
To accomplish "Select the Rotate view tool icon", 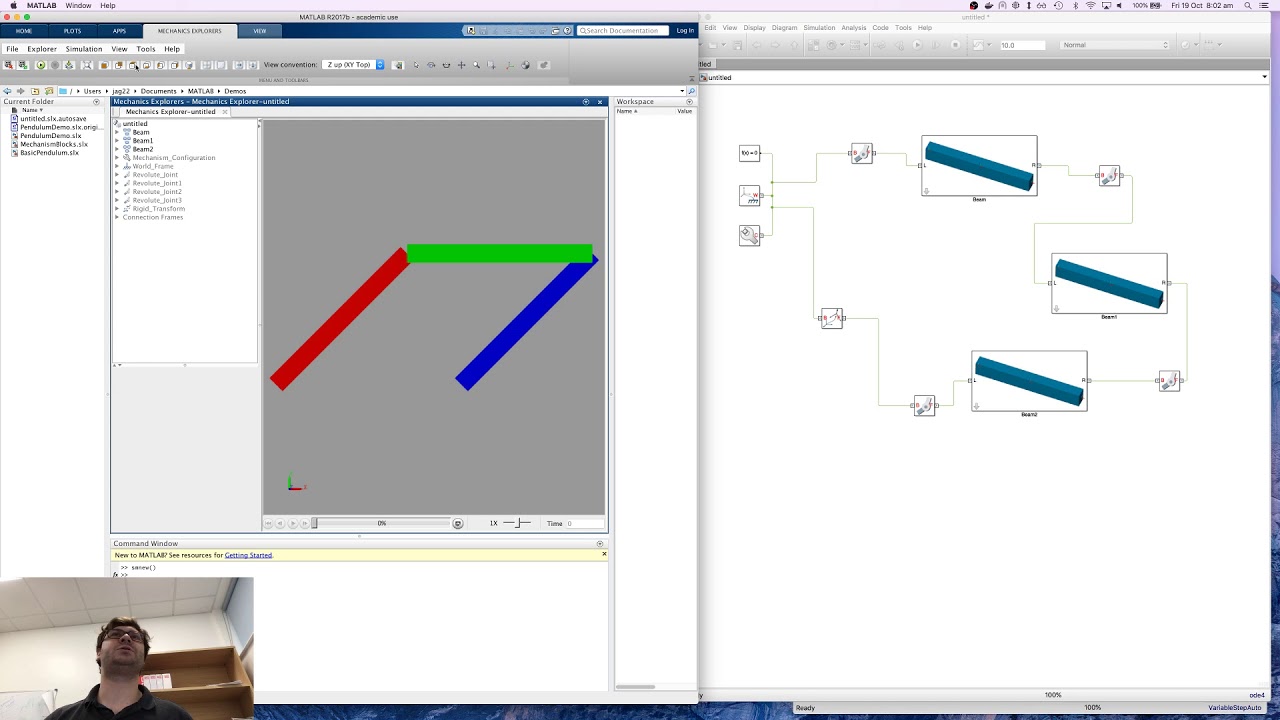I will point(431,65).
